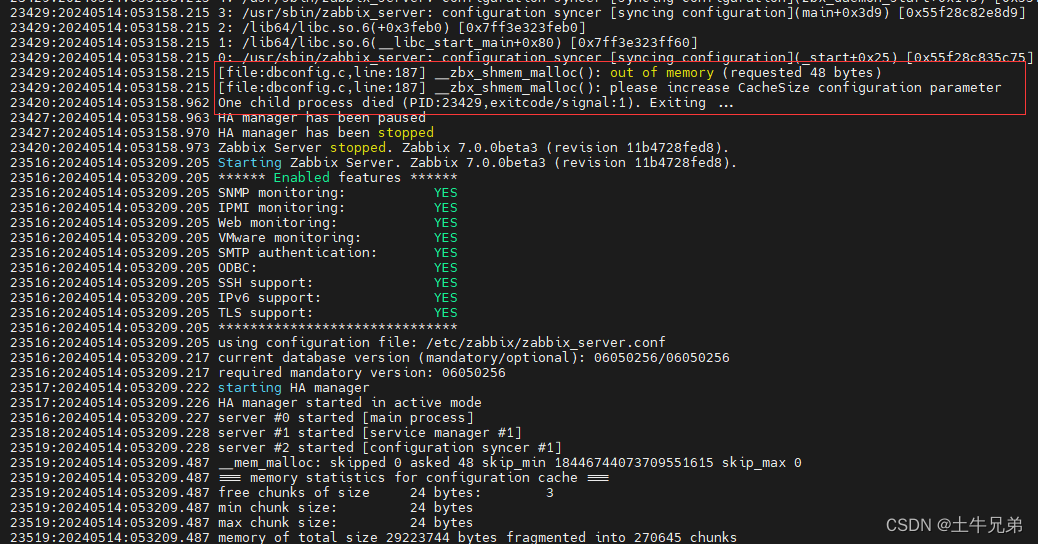Click 'HA manager started in active mode'
This screenshot has height=544, width=1038.
click(350, 403)
